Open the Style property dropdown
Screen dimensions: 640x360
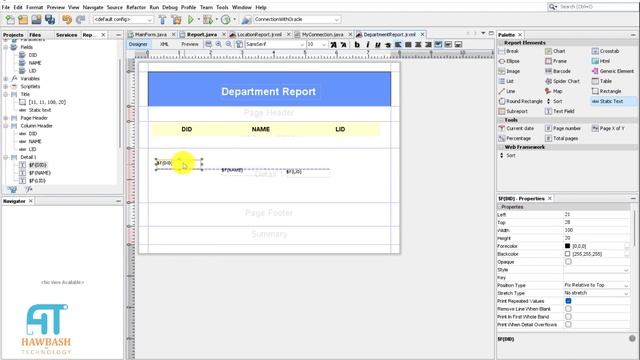coord(596,270)
